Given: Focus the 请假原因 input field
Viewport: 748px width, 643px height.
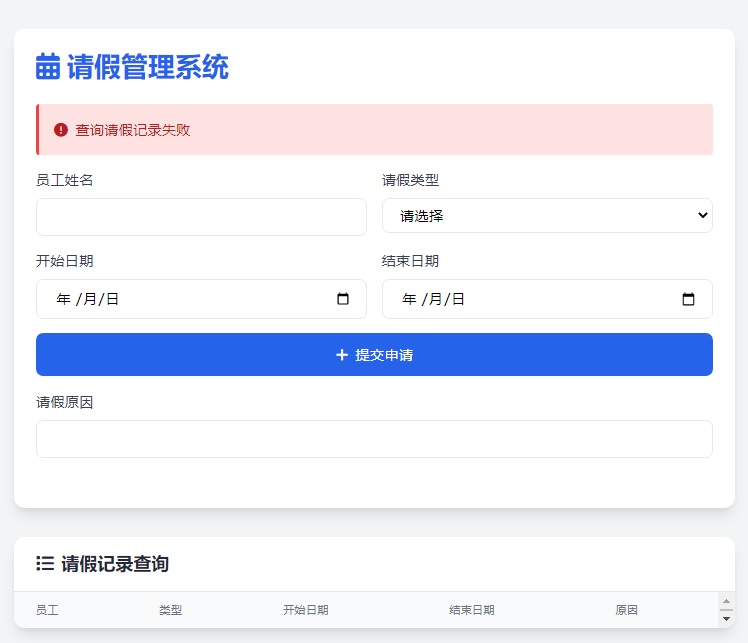Looking at the screenshot, I should pyautogui.click(x=374, y=439).
